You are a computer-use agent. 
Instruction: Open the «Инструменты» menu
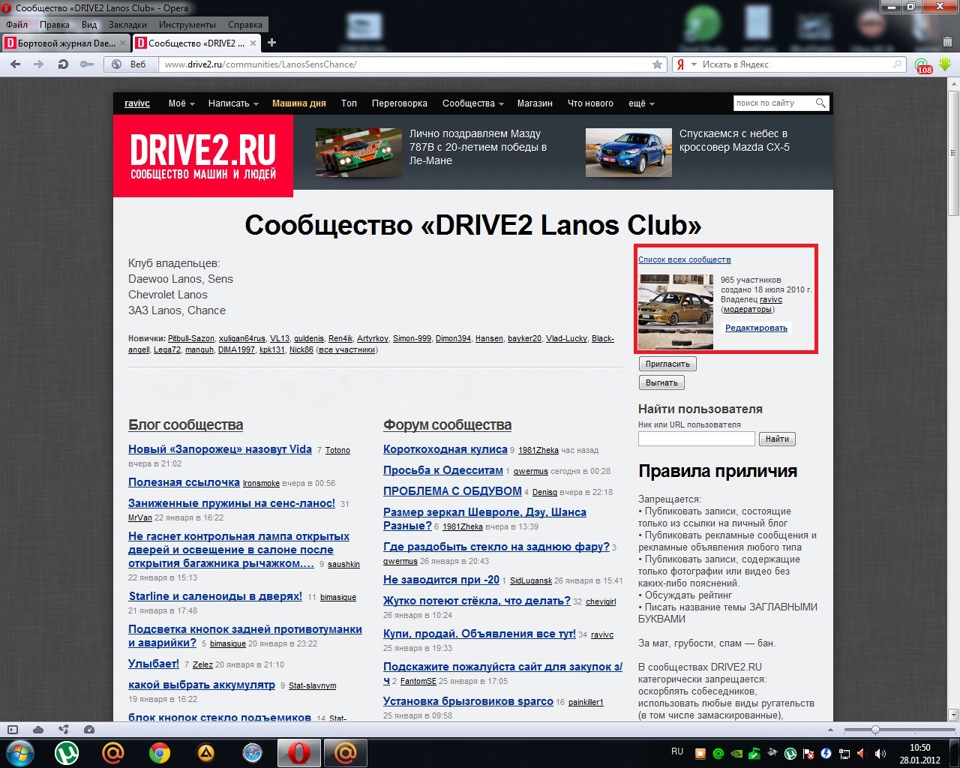[187, 24]
